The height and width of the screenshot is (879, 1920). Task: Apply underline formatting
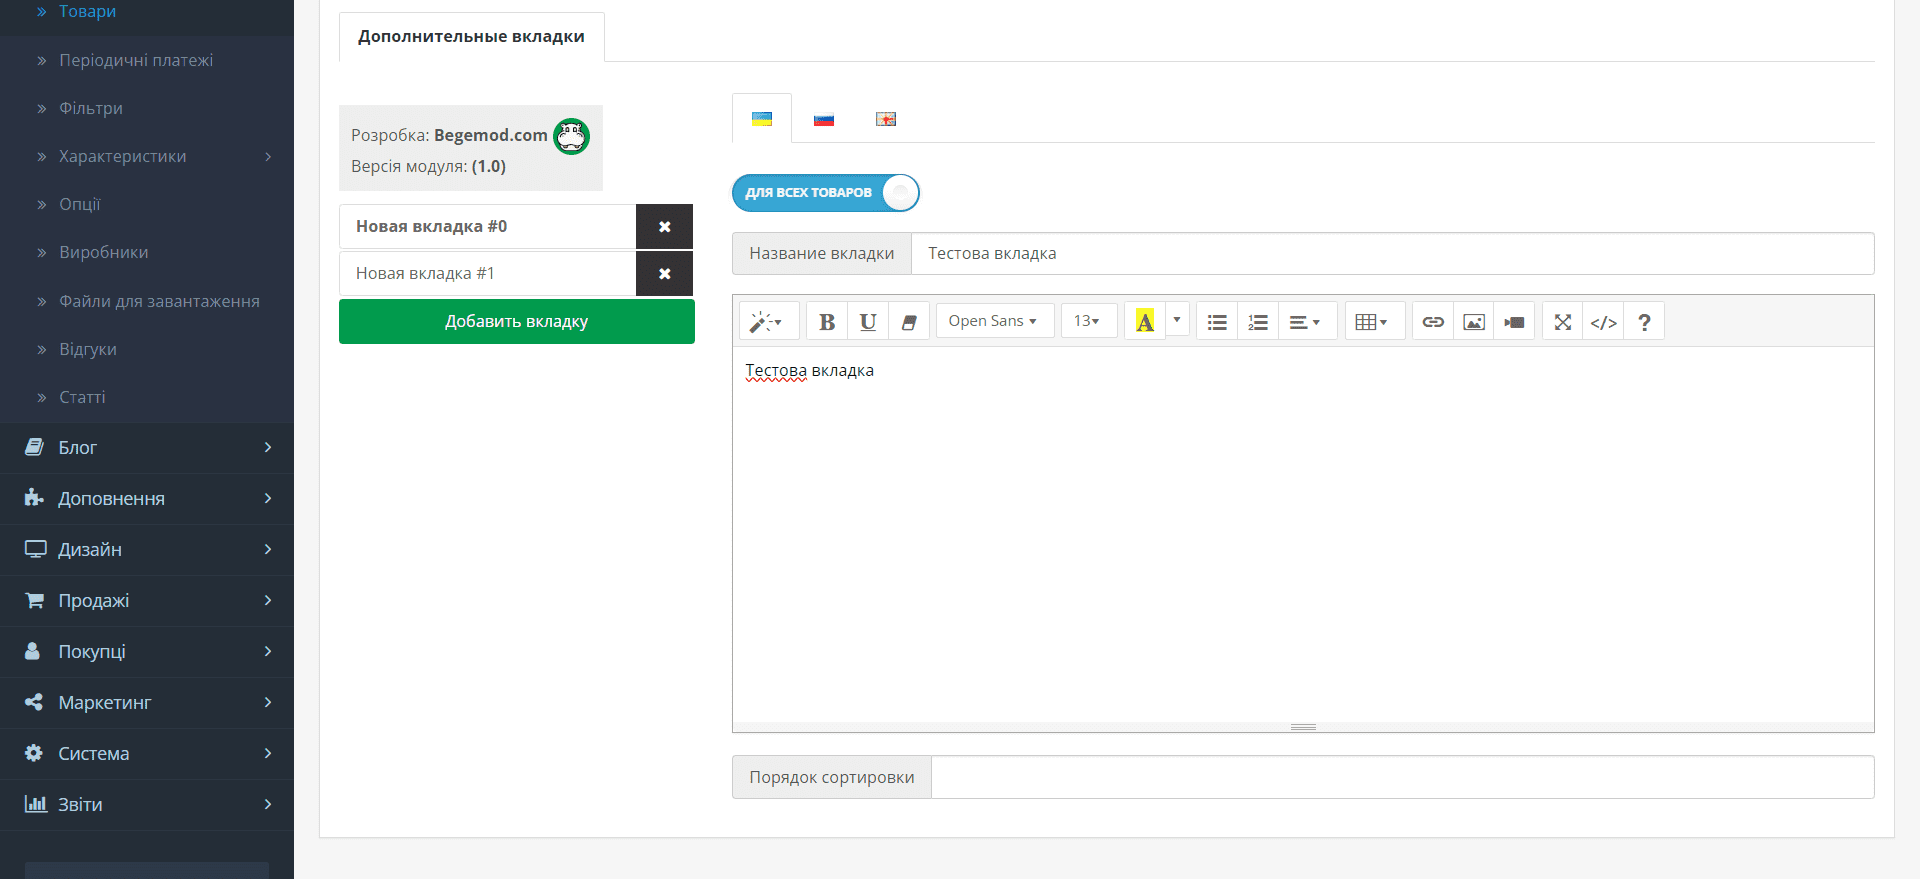868,322
